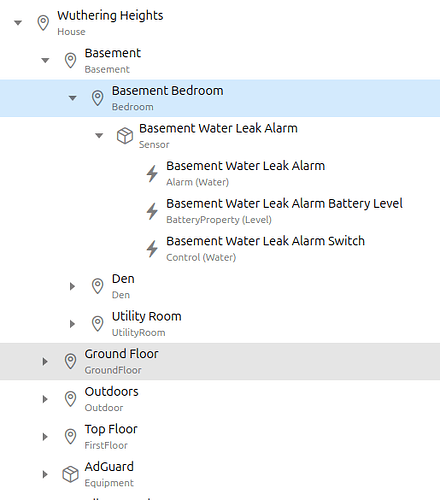Screen dimensions: 440x500
Task: Collapse the Basement Bedroom node arrow
Action: point(72,98)
